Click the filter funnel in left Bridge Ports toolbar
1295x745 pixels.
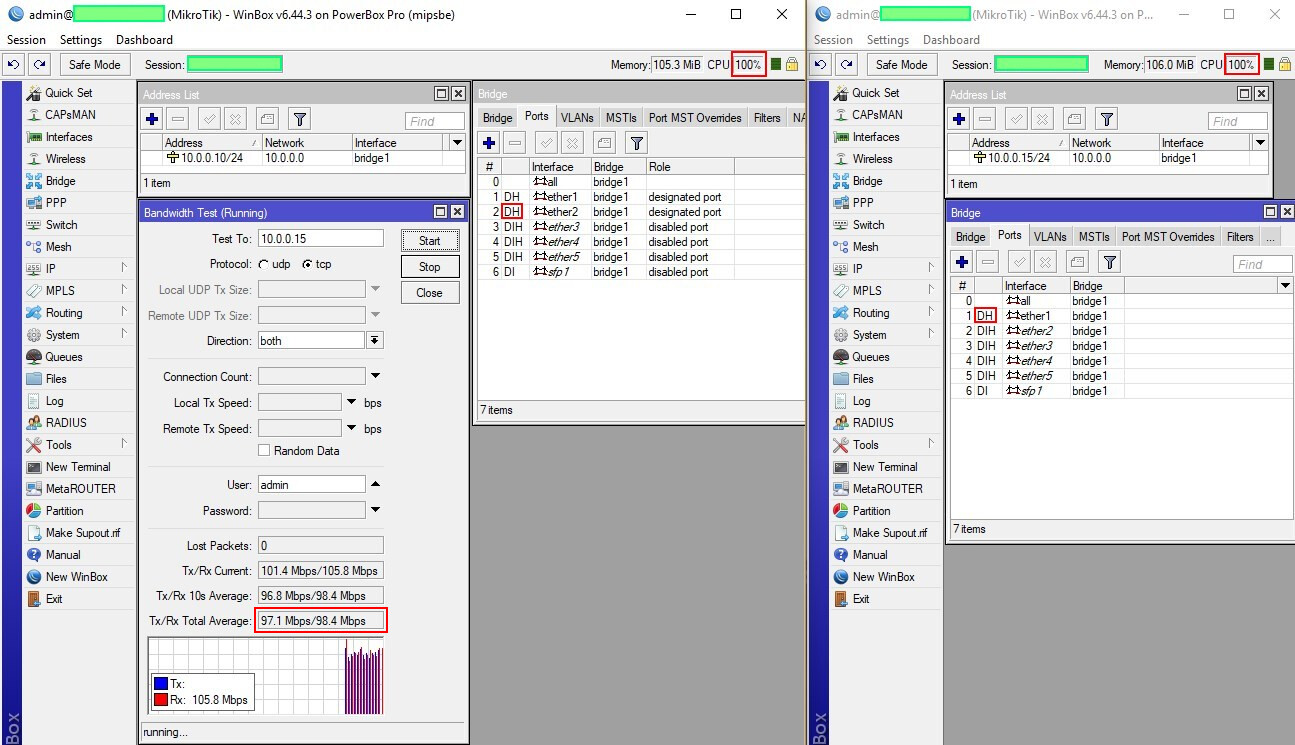pos(635,142)
